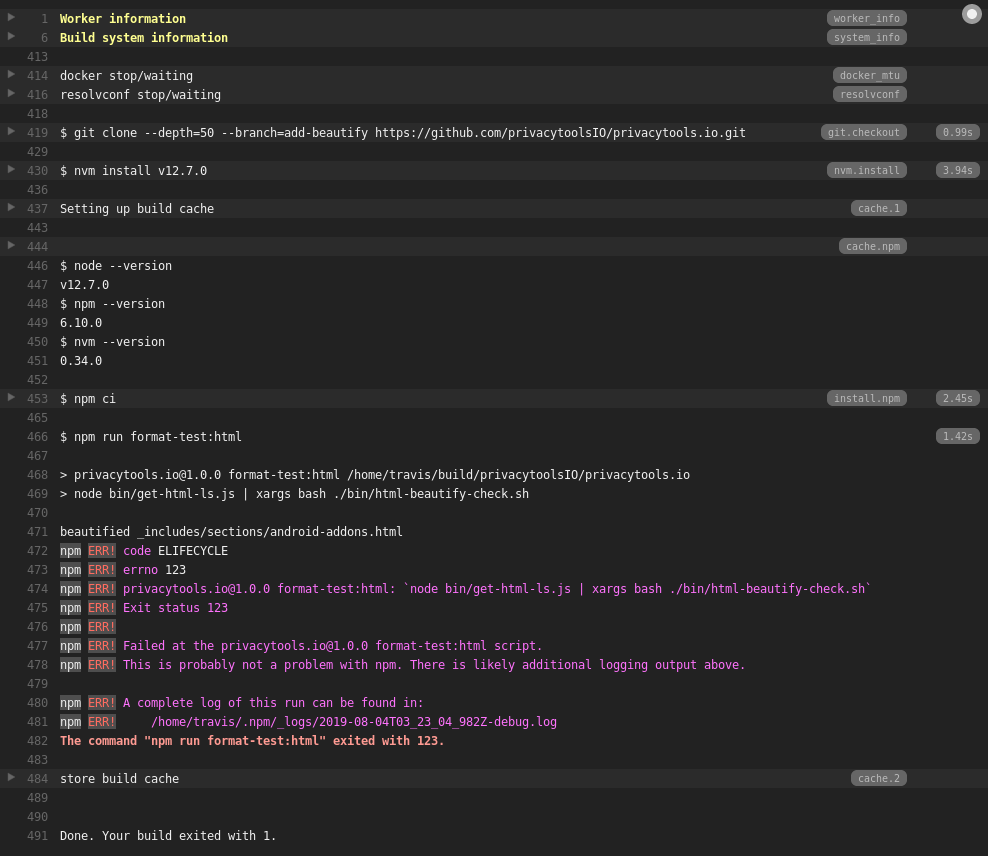Click the worker_info tag
Image resolution: width=988 pixels, height=856 pixels.
866,18
